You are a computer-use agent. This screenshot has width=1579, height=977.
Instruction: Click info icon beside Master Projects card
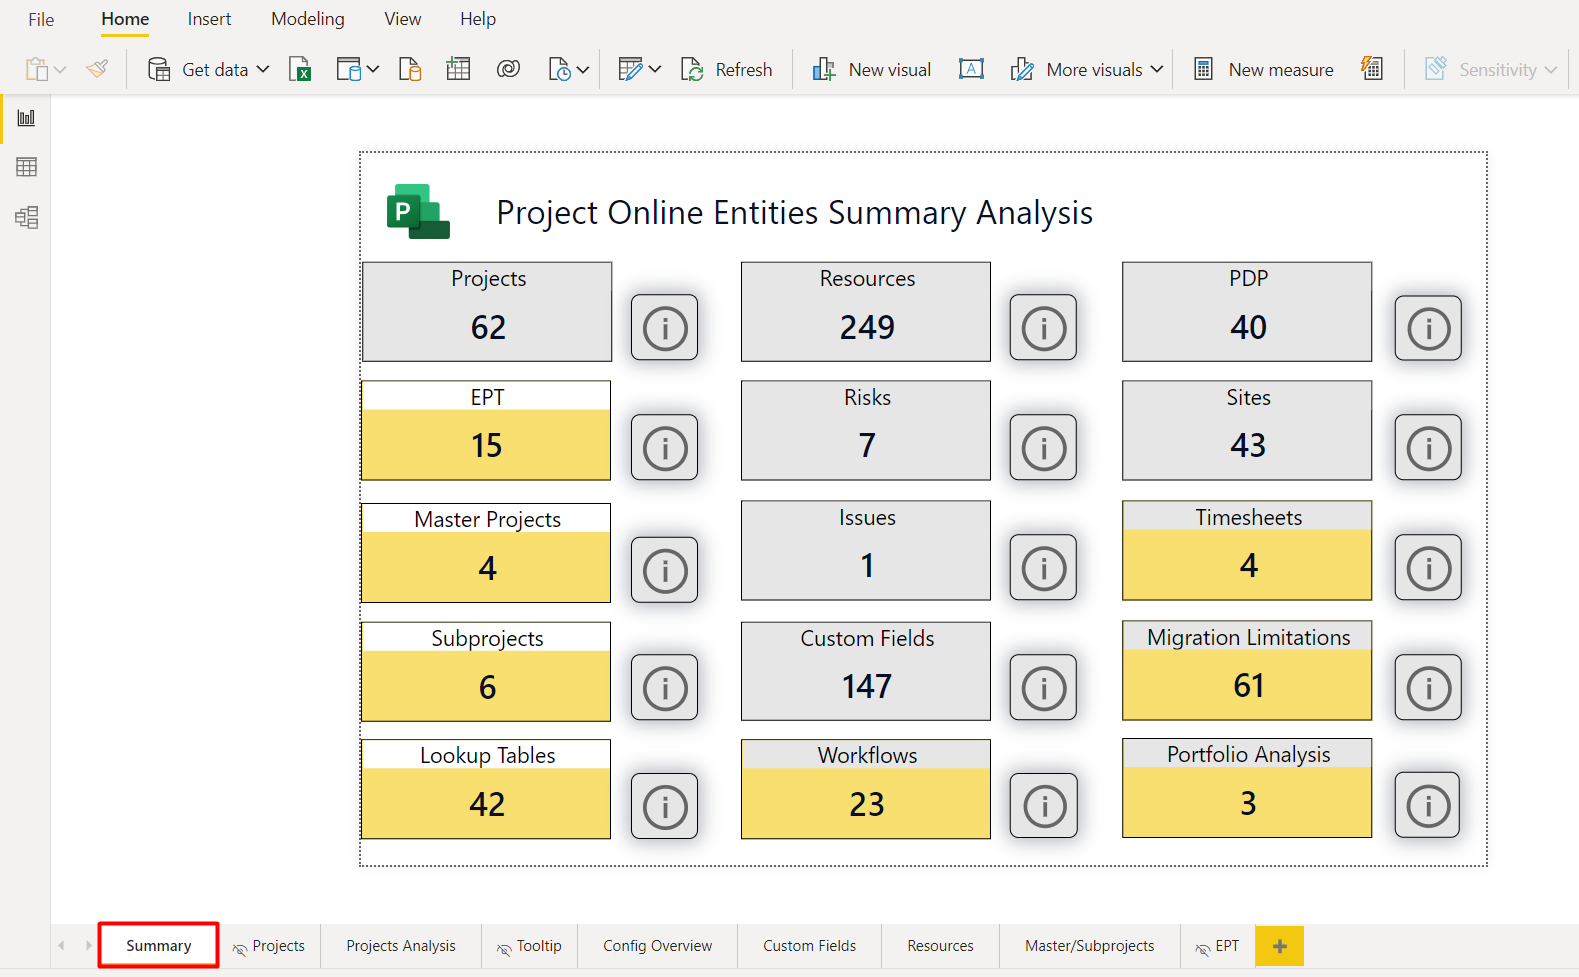(665, 570)
